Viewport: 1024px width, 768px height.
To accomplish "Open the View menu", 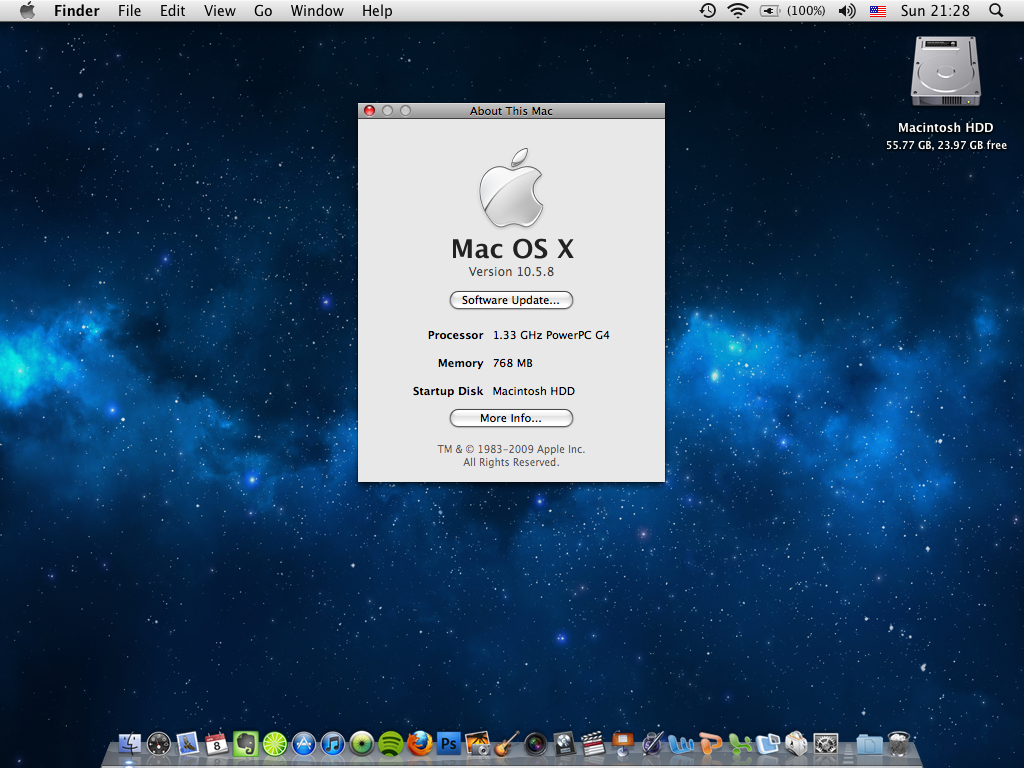I will pyautogui.click(x=219, y=10).
